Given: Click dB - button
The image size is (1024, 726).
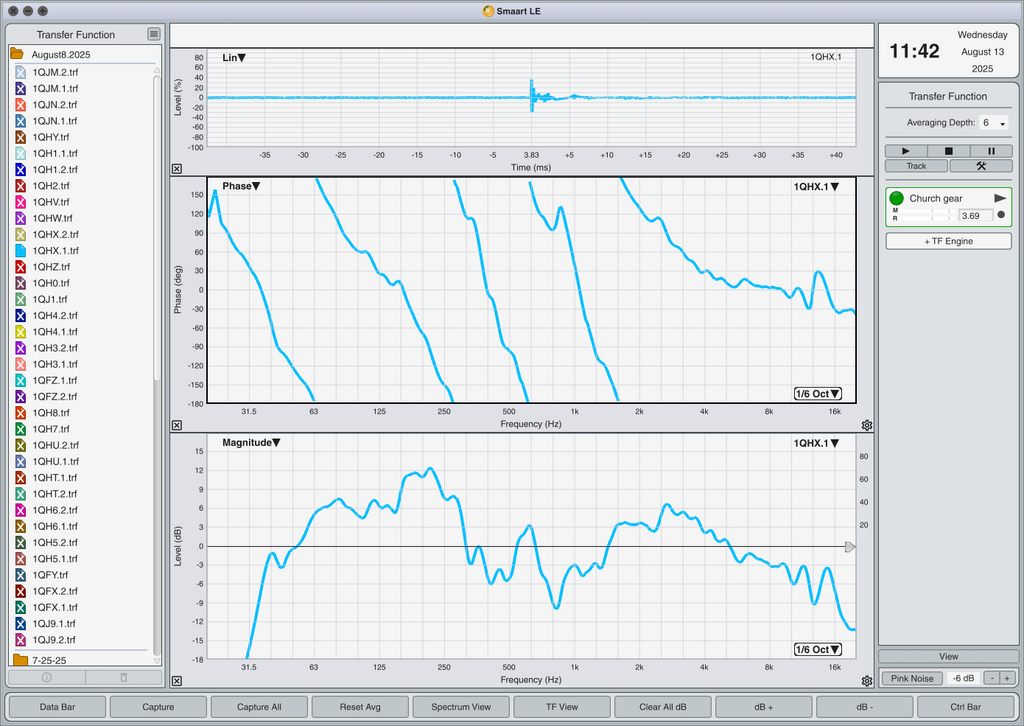Looking at the screenshot, I should [x=865, y=706].
